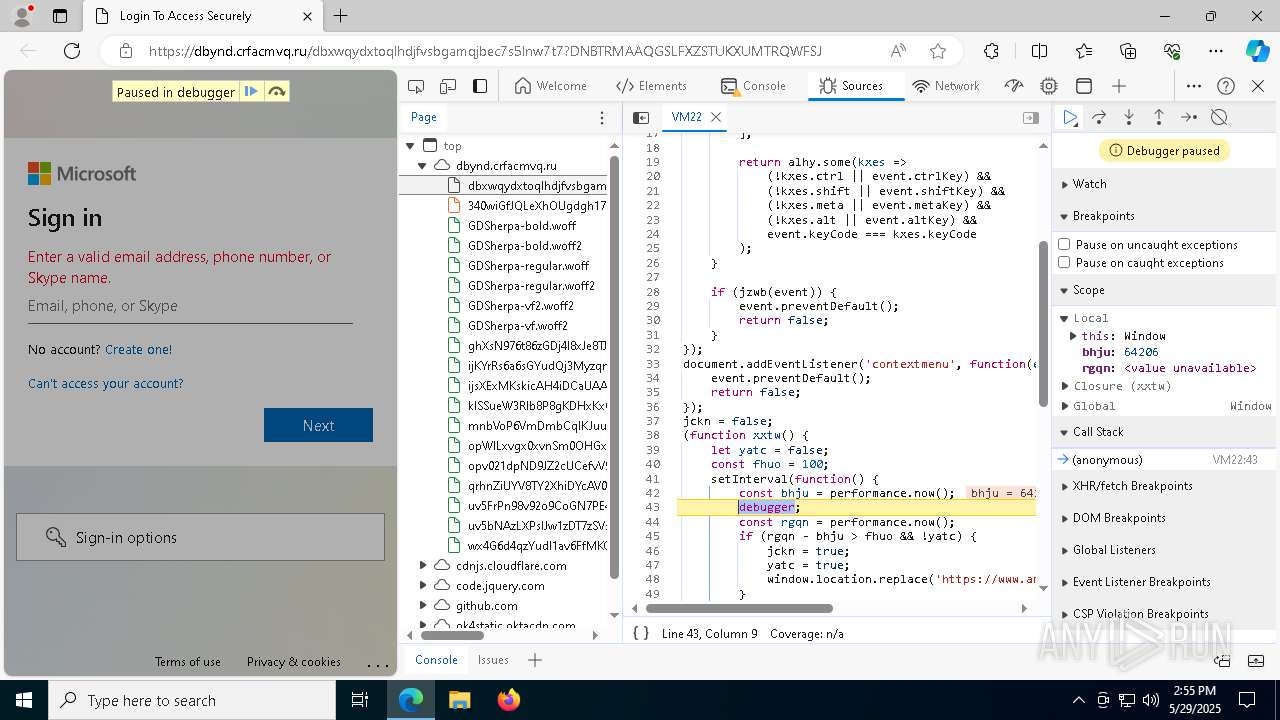
Task: Click the Email, phone, or Skype field
Action: coord(190,306)
